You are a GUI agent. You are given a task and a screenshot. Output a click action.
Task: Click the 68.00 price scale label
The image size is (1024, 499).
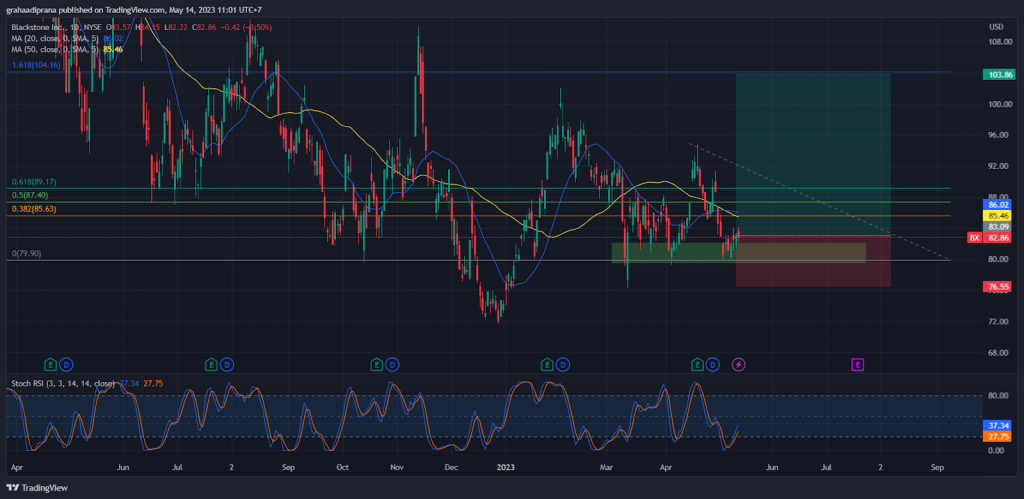[x=999, y=353]
